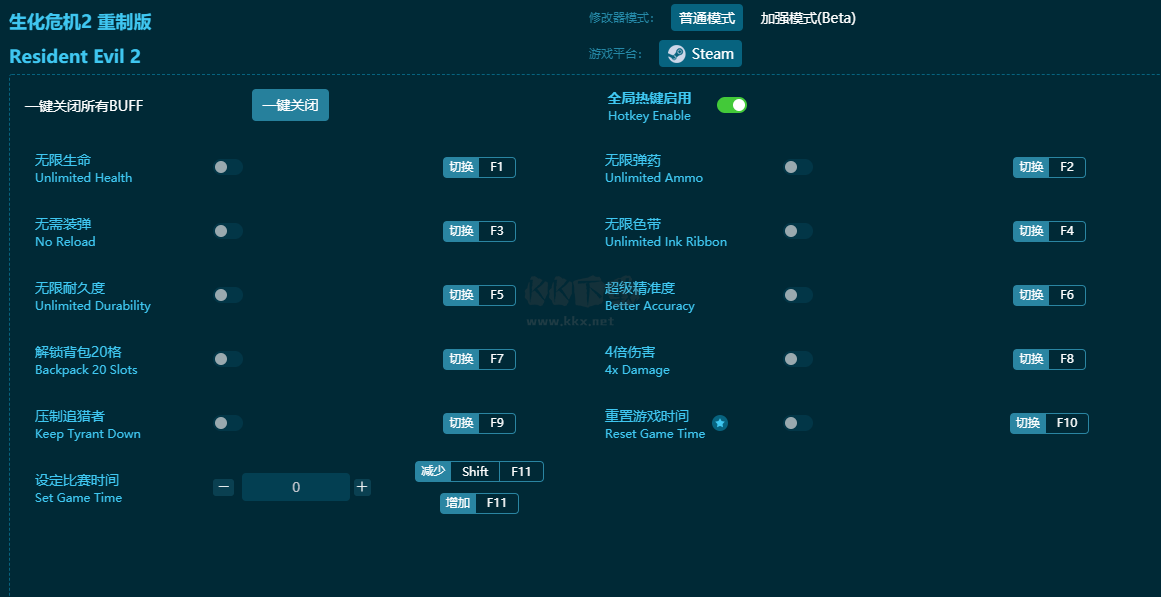Toggle Backpack 20 Slots switch
1161x597 pixels.
pyautogui.click(x=228, y=359)
